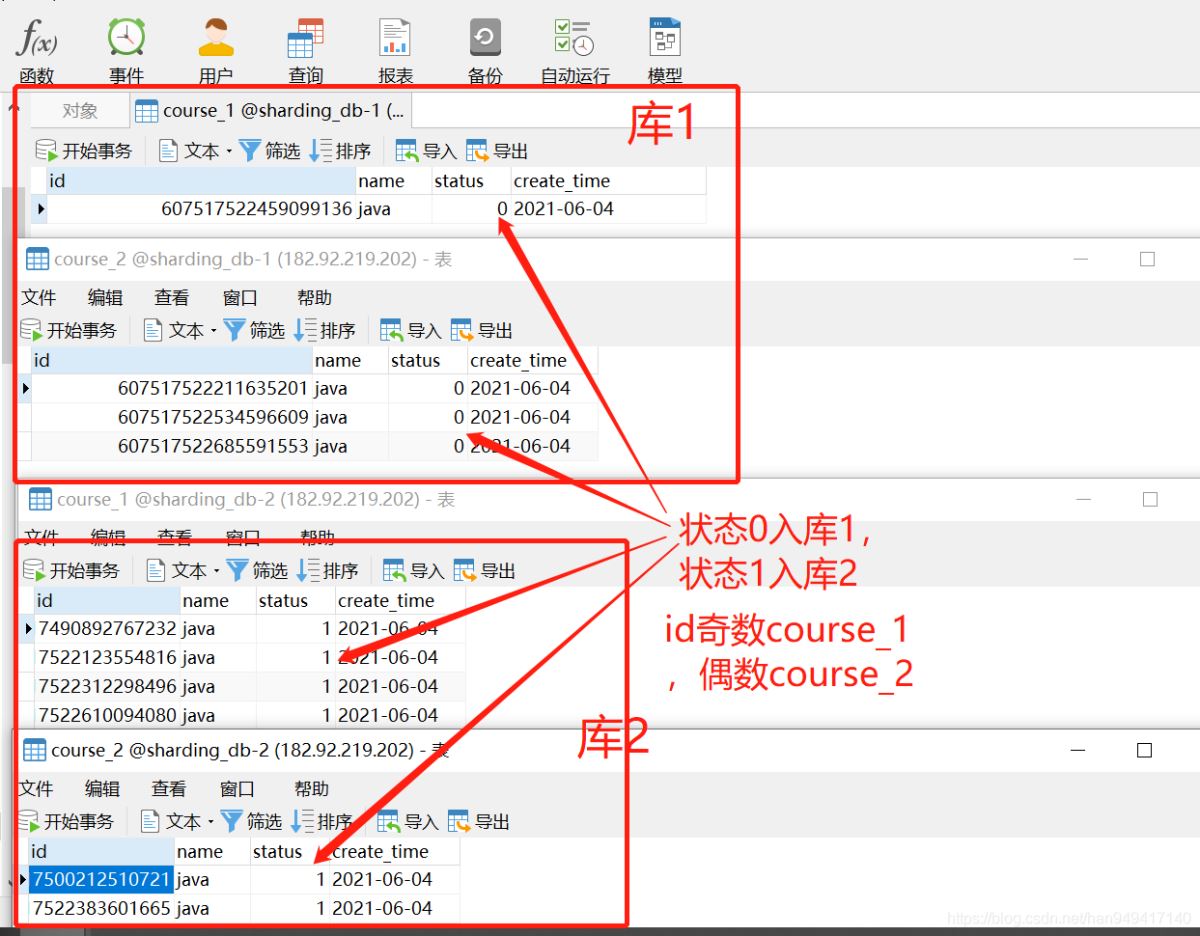
Task: Open the 备份 (Backup) icon
Action: tap(485, 50)
